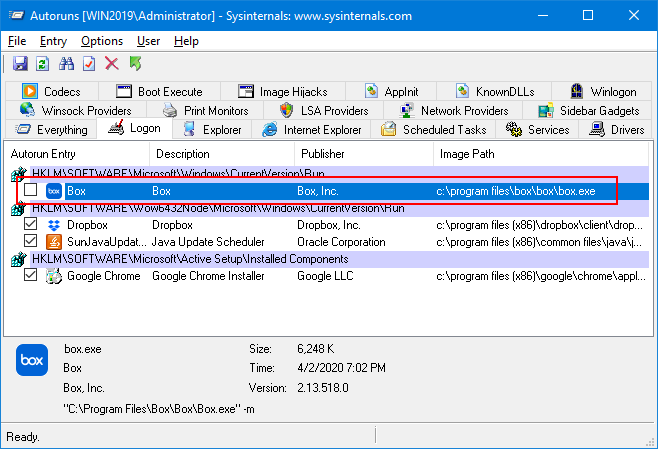Select the Wow6432Node Run registry key row
The height and width of the screenshot is (449, 658).
point(330,209)
